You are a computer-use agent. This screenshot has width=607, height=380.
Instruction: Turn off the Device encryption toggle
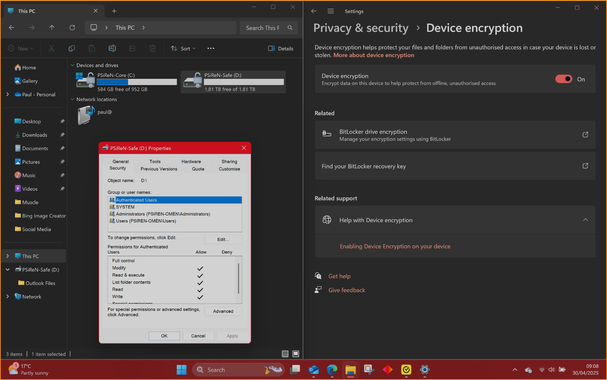(563, 79)
